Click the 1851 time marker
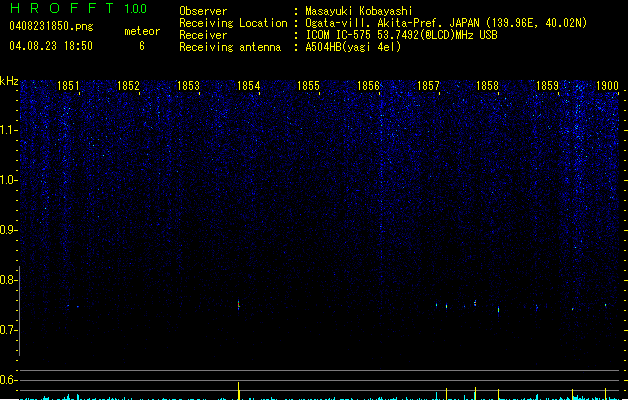Viewport: 629px width, 400px height. coord(68,86)
